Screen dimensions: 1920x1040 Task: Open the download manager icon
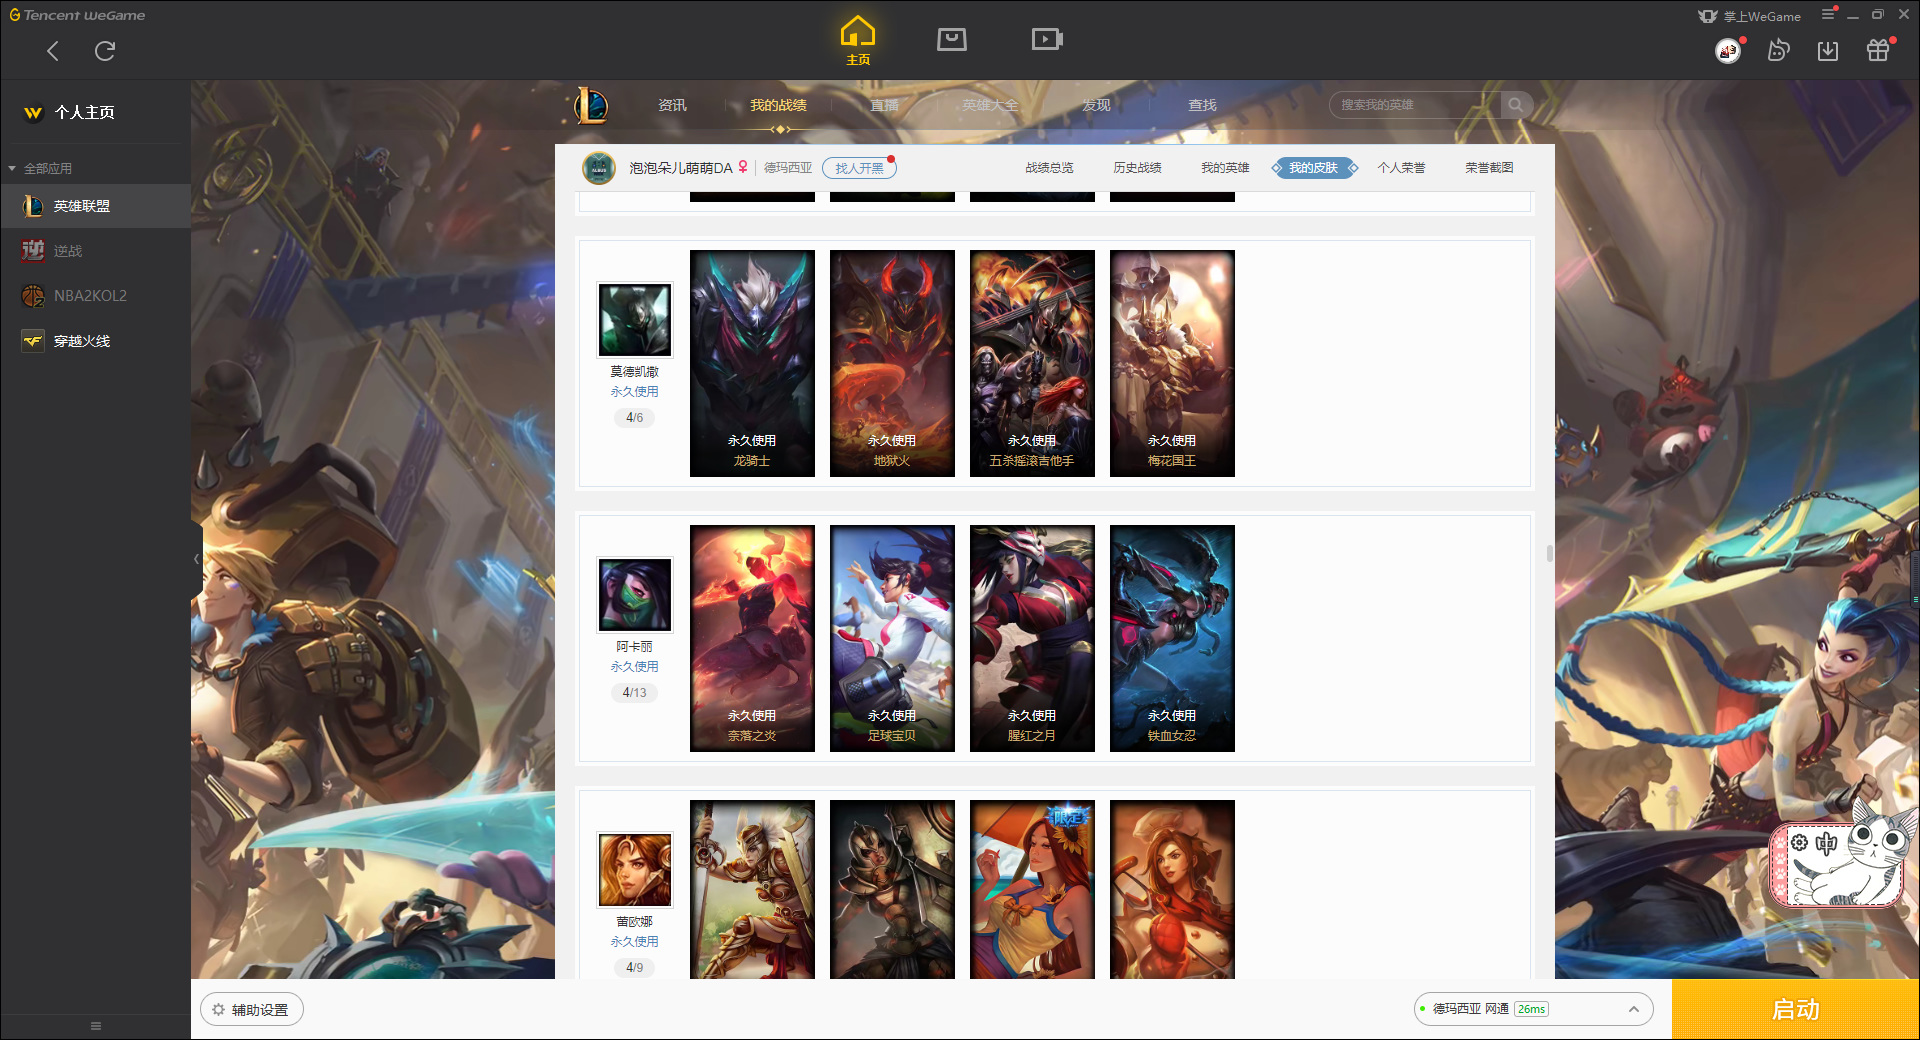[x=1828, y=51]
